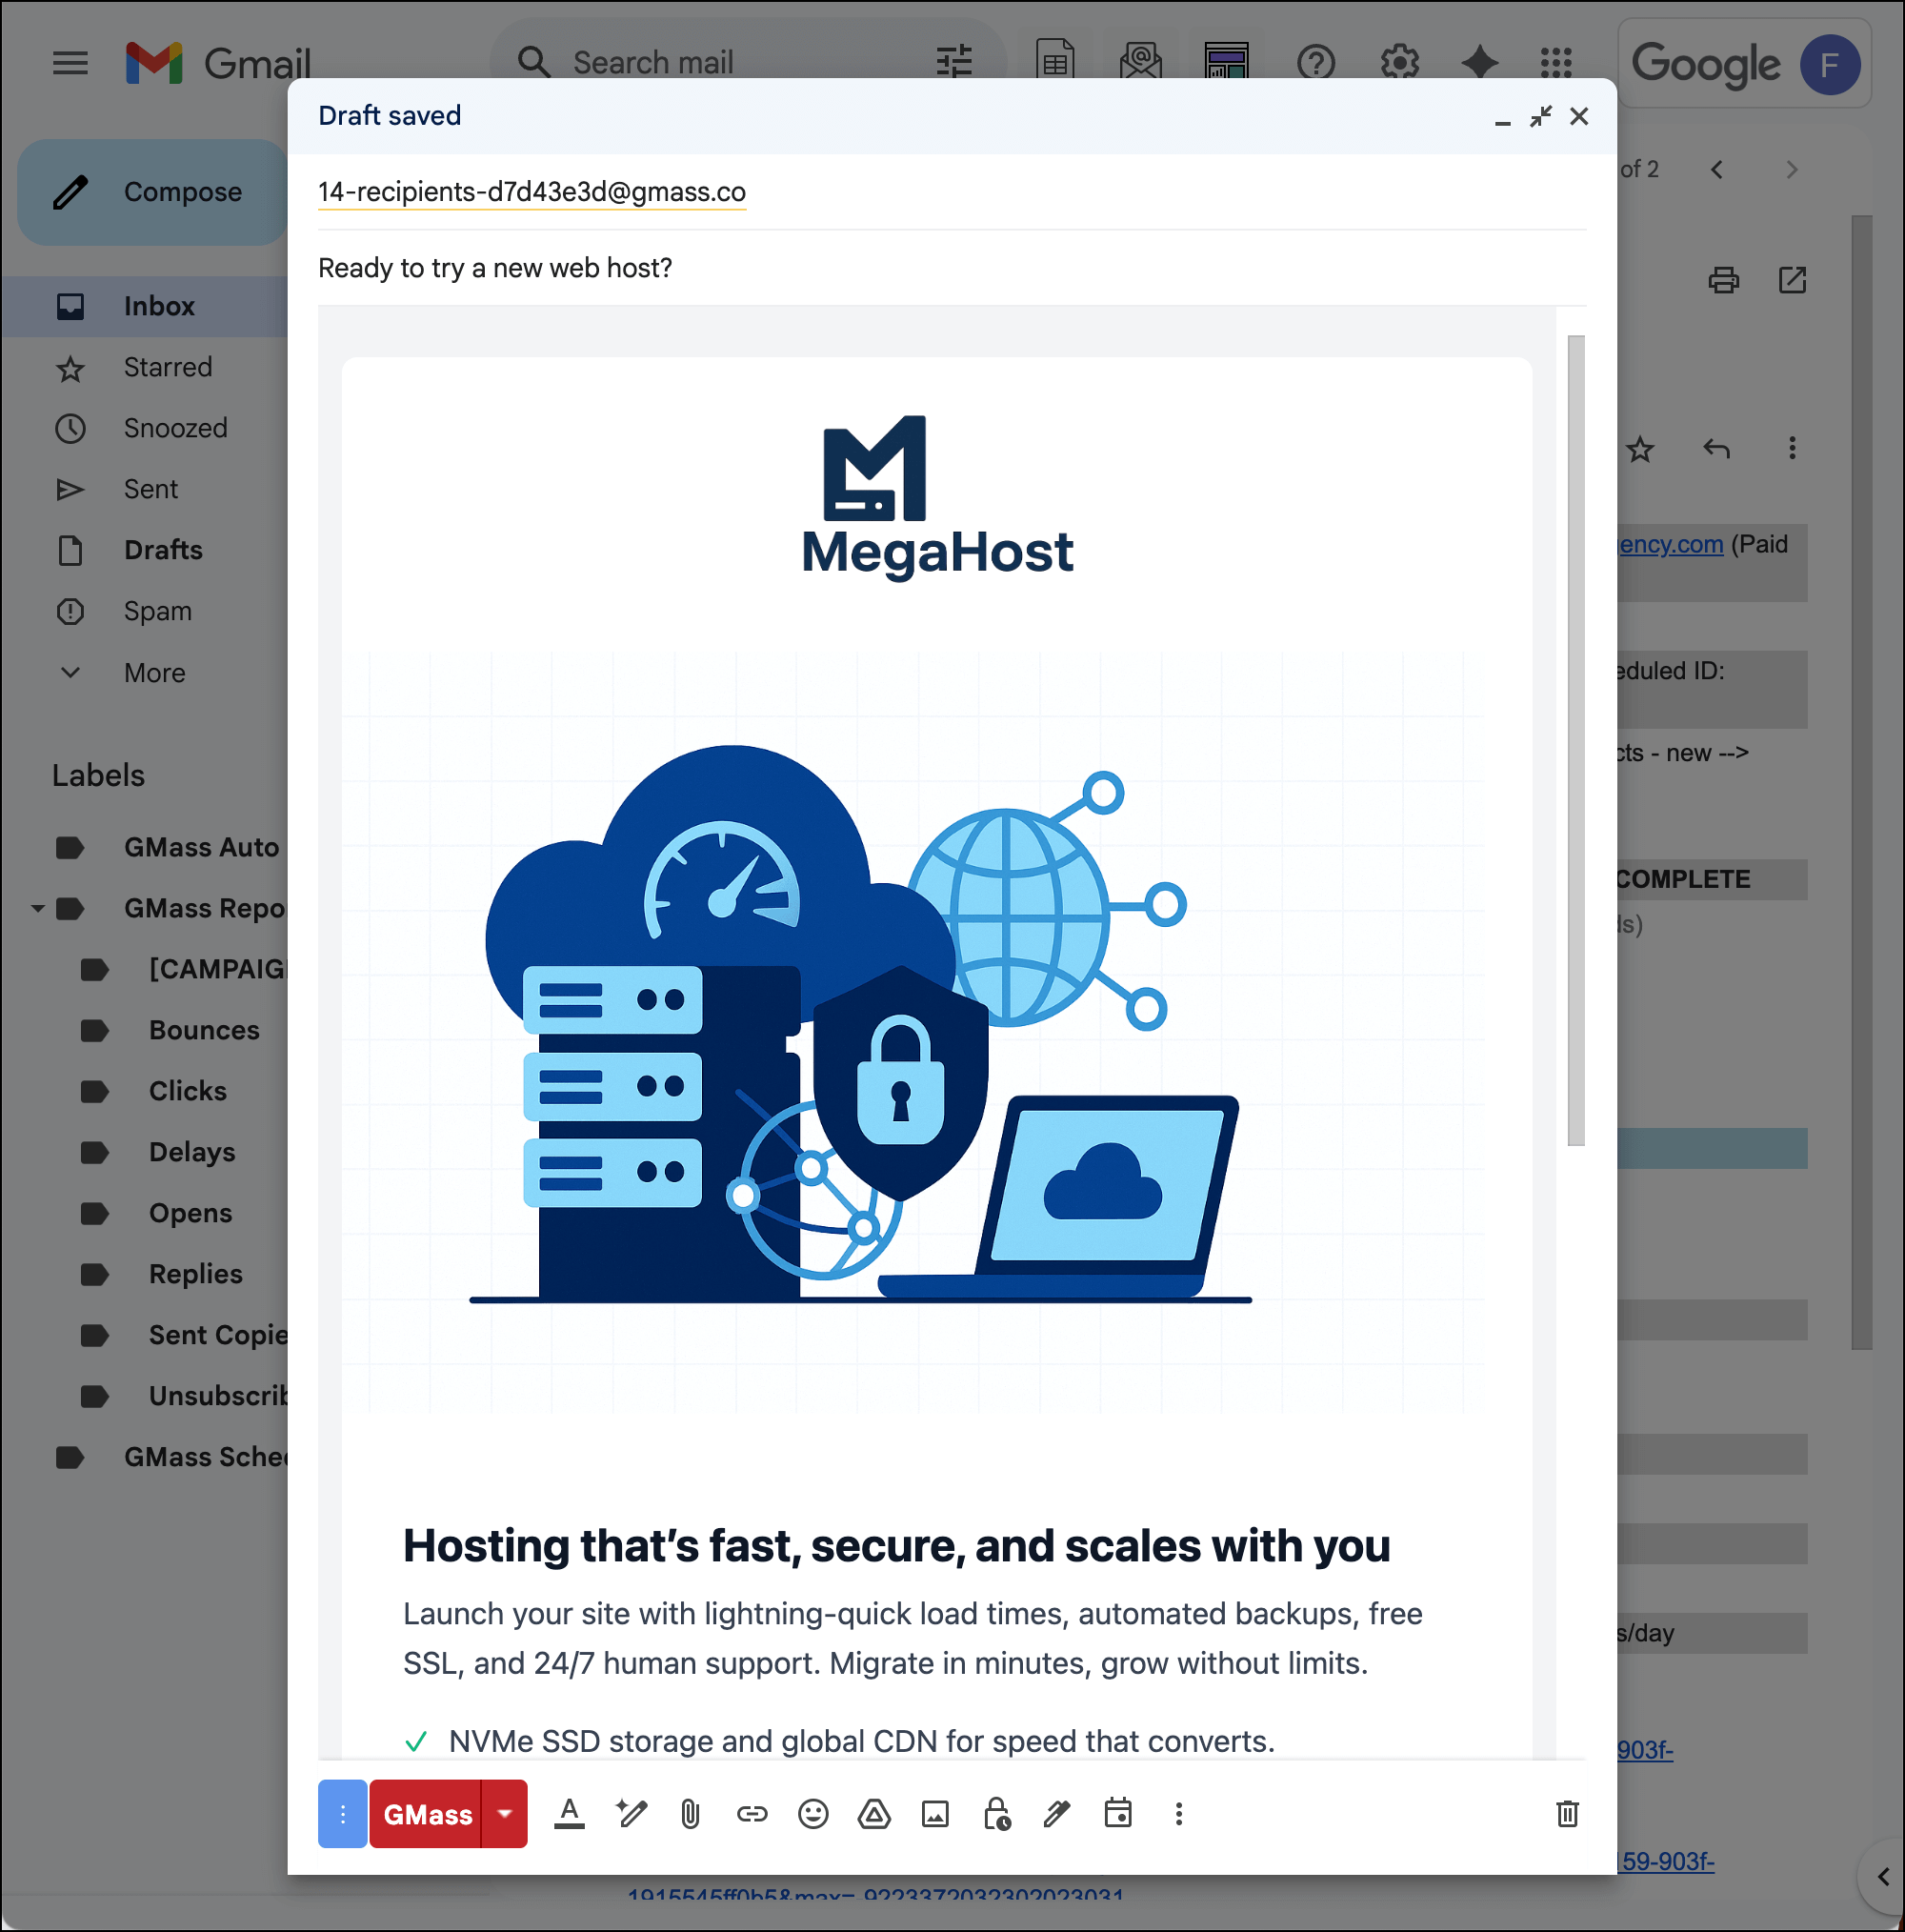Image resolution: width=1905 pixels, height=1932 pixels.
Task: Click the red GMass send button
Action: [x=427, y=1814]
